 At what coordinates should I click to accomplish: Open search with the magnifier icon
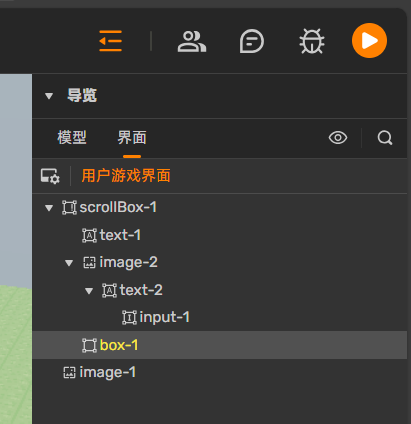pyautogui.click(x=385, y=137)
